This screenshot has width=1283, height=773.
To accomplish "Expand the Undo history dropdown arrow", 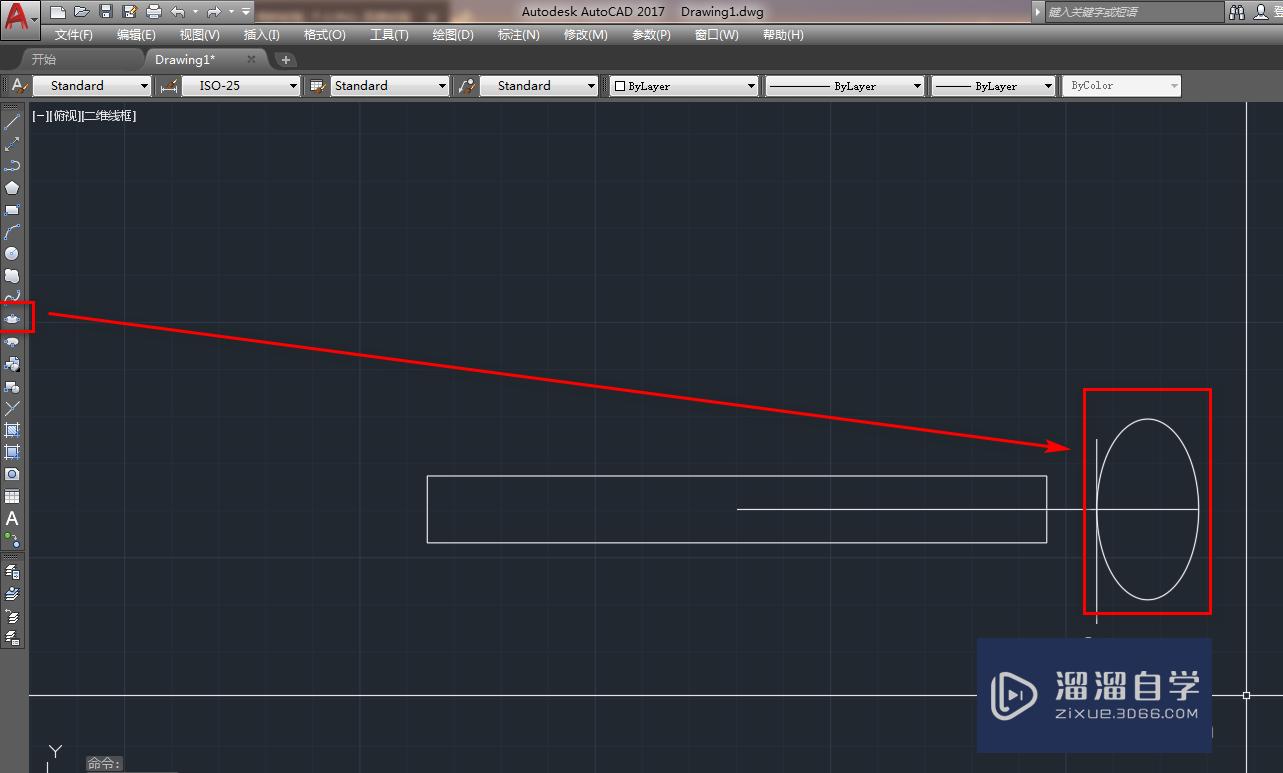I will (195, 12).
